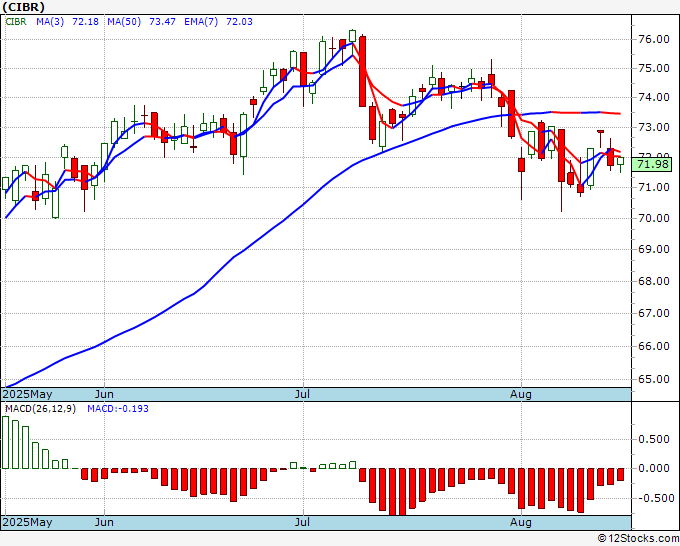Screen dimensions: 680x546
Task: Click the 75.00 price axis label
Action: click(x=654, y=69)
